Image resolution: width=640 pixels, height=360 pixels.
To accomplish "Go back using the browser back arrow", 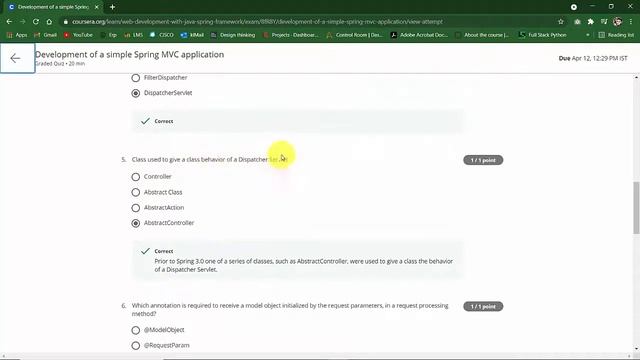I will click(9, 22).
